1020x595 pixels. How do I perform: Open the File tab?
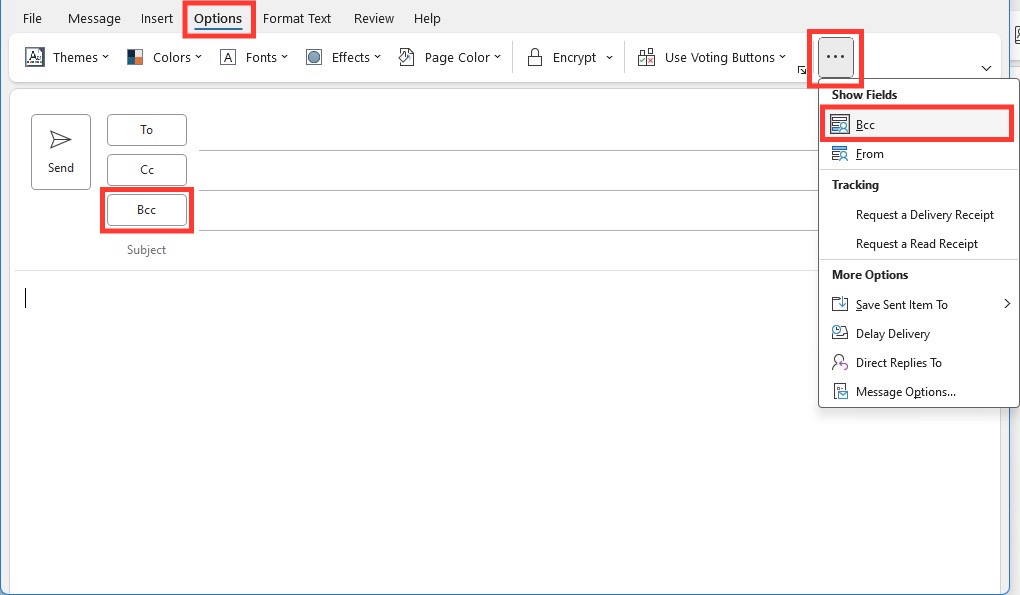click(32, 19)
